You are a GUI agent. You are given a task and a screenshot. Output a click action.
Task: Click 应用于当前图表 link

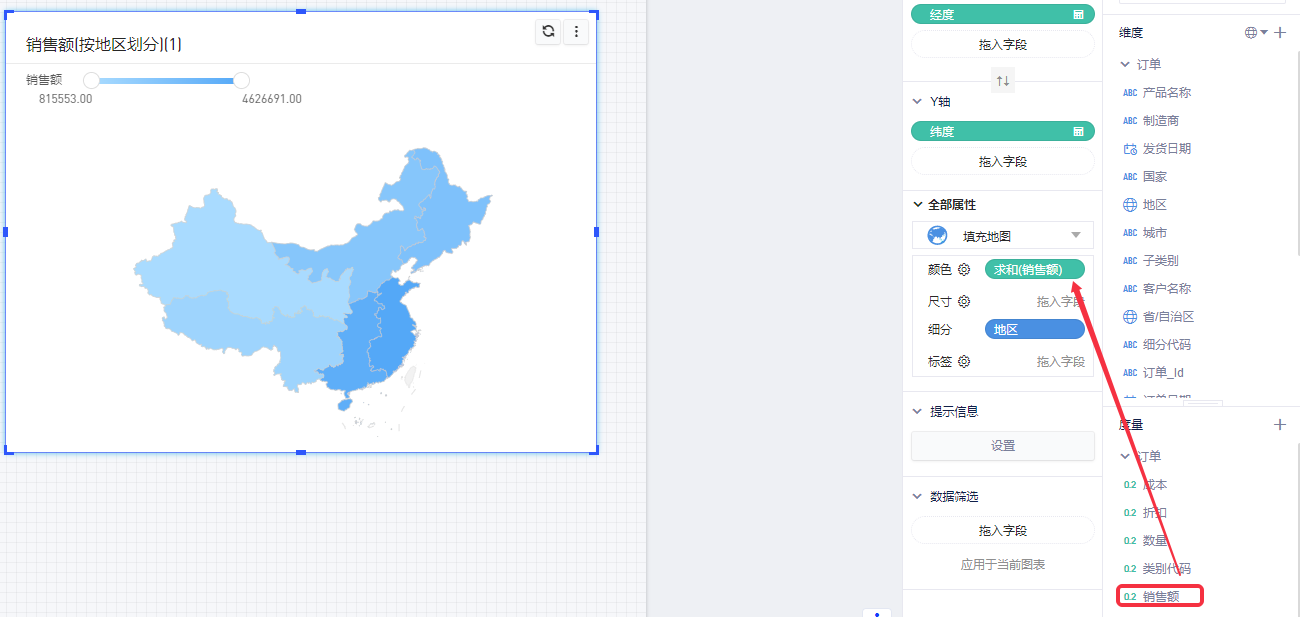[1003, 565]
